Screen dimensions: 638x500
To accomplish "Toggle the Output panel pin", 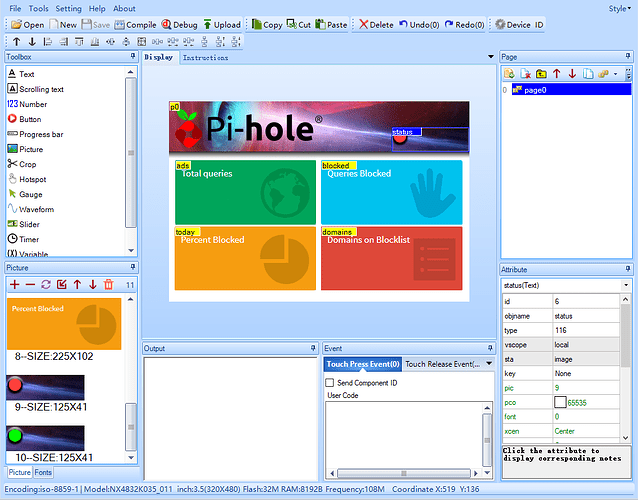I will coord(313,348).
